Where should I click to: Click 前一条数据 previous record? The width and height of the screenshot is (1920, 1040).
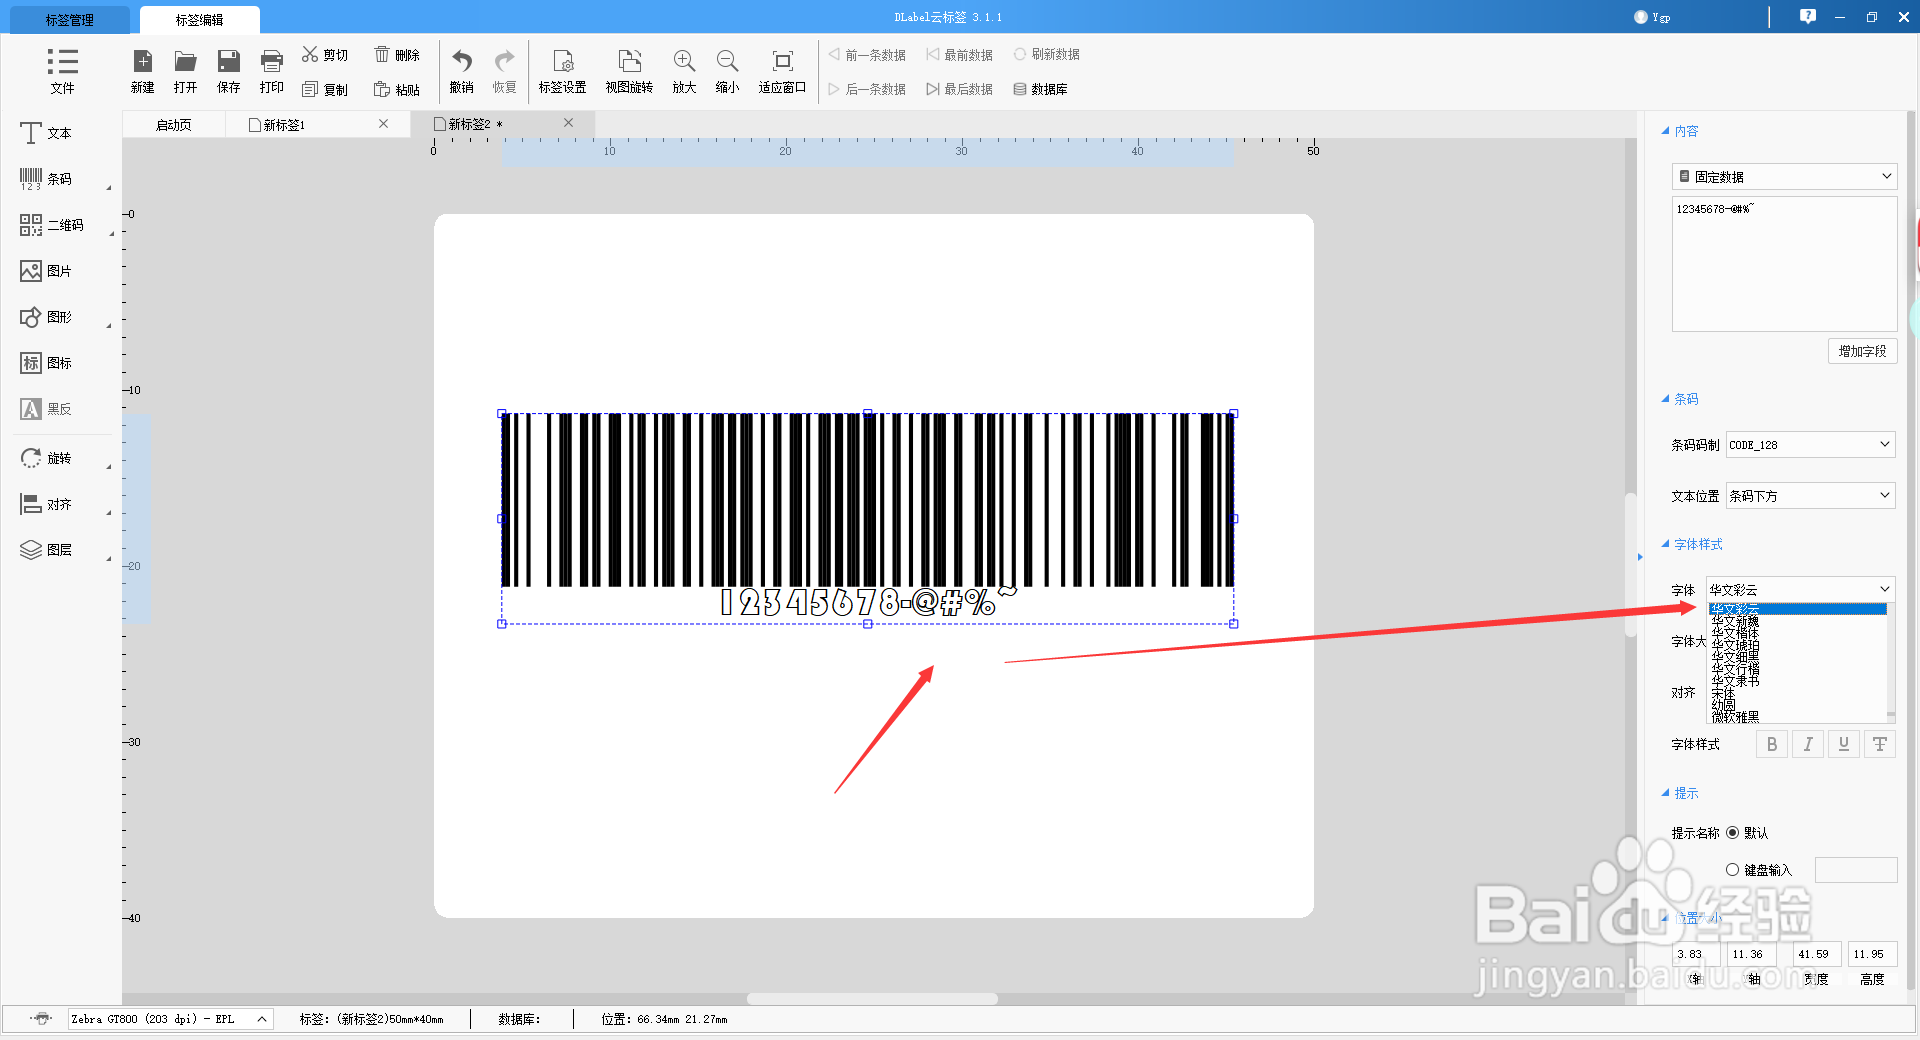pyautogui.click(x=867, y=55)
